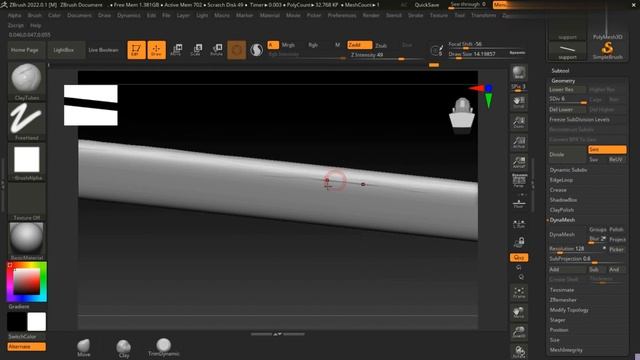Viewport: 640px width, 360px height.
Task: Activate the Edit mode button
Action: pos(136,50)
